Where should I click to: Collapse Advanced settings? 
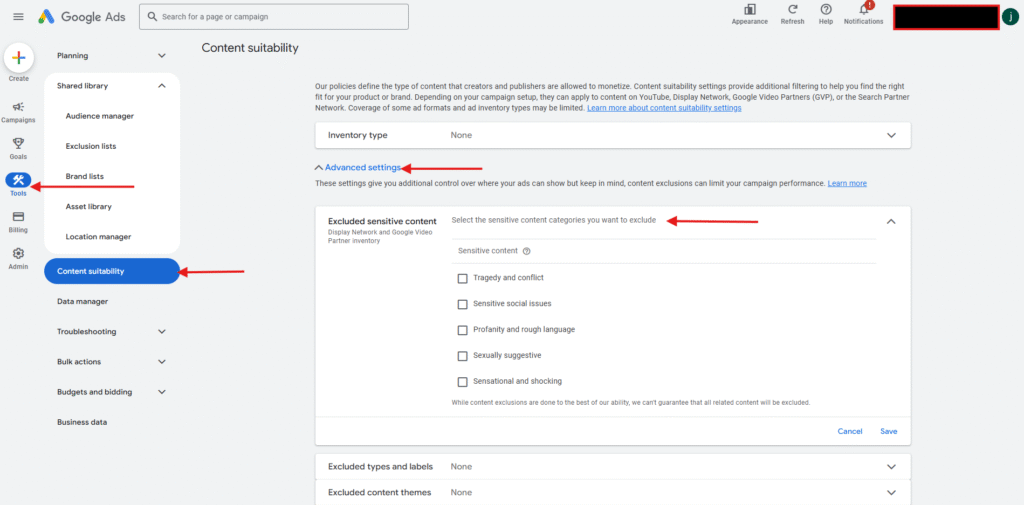(x=358, y=168)
